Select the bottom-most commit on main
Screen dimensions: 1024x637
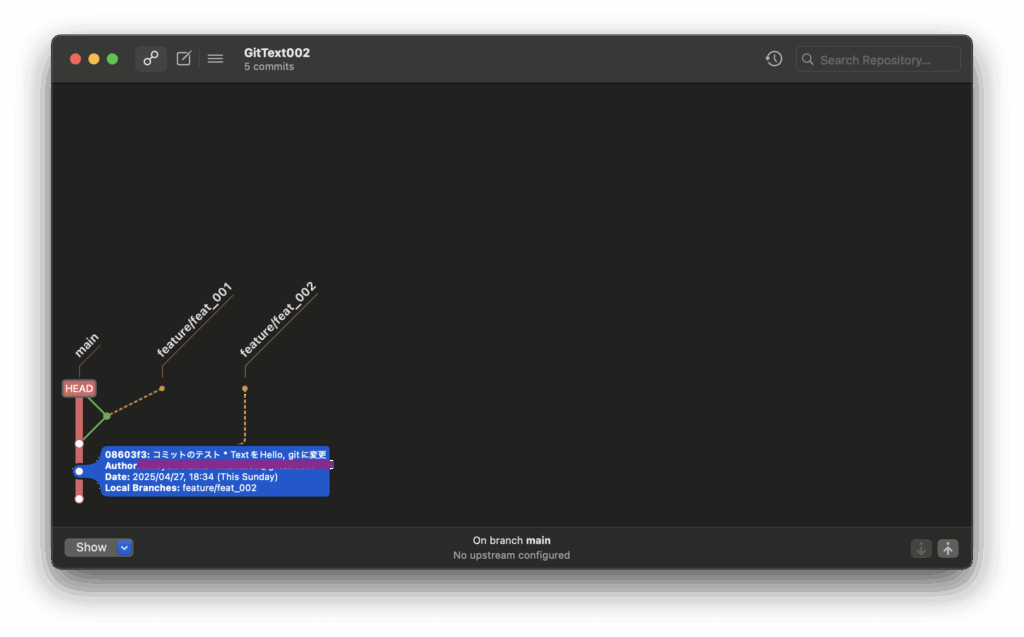tap(79, 499)
